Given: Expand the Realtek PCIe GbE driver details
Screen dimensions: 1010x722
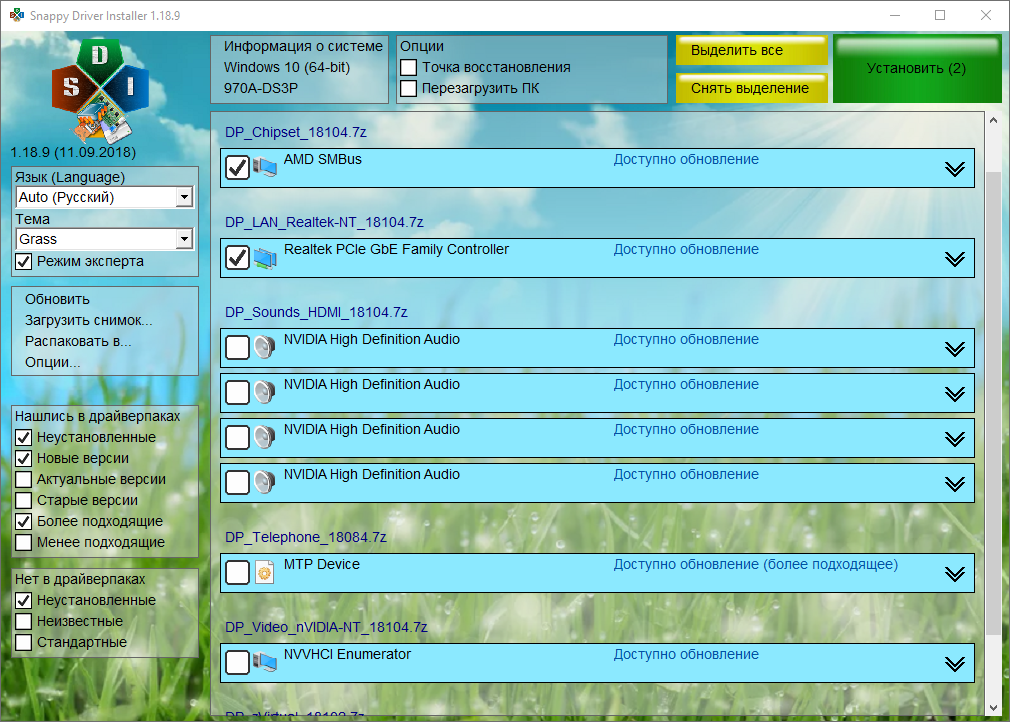Looking at the screenshot, I should [955, 259].
